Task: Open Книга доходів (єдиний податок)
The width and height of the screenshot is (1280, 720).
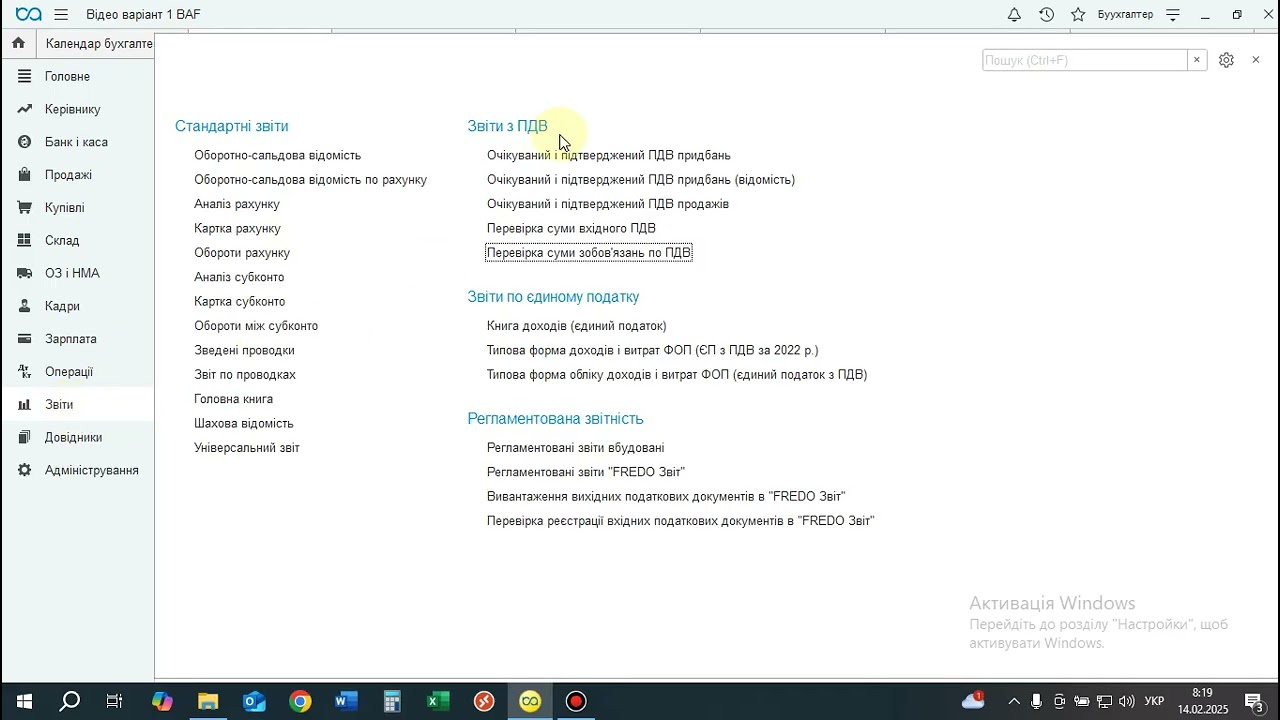Action: point(577,326)
